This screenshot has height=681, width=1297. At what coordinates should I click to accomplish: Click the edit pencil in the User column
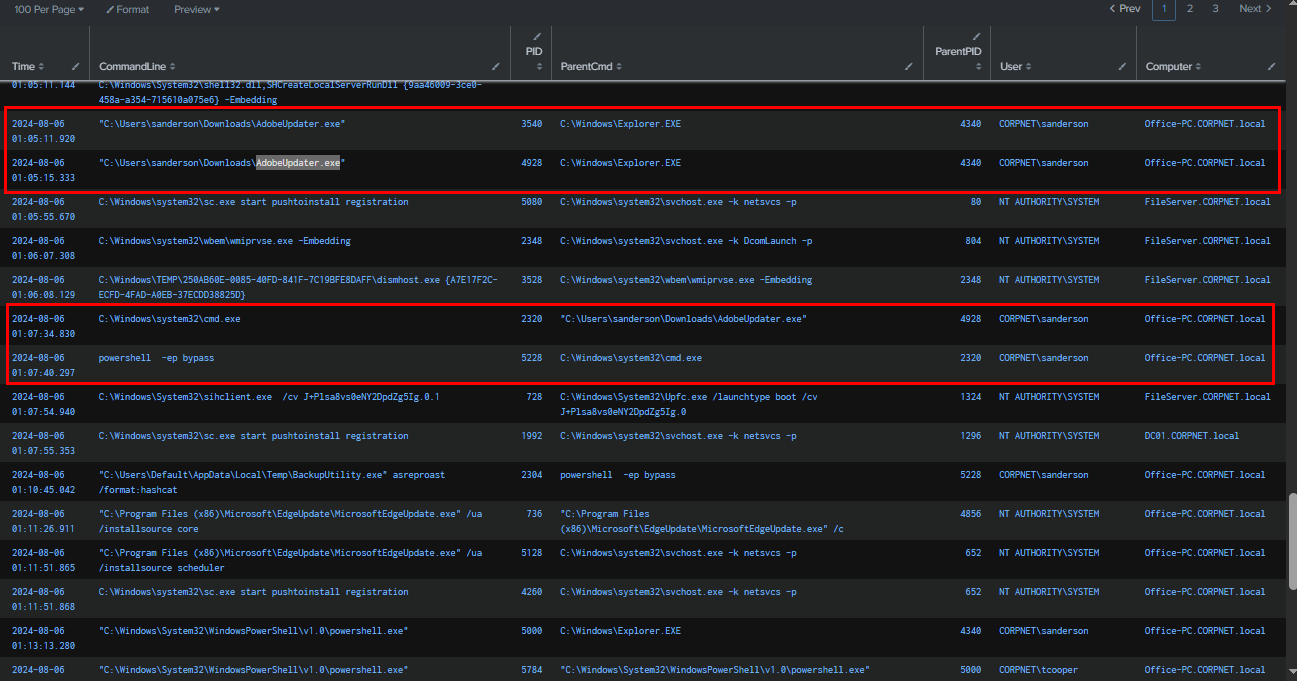[1123, 66]
